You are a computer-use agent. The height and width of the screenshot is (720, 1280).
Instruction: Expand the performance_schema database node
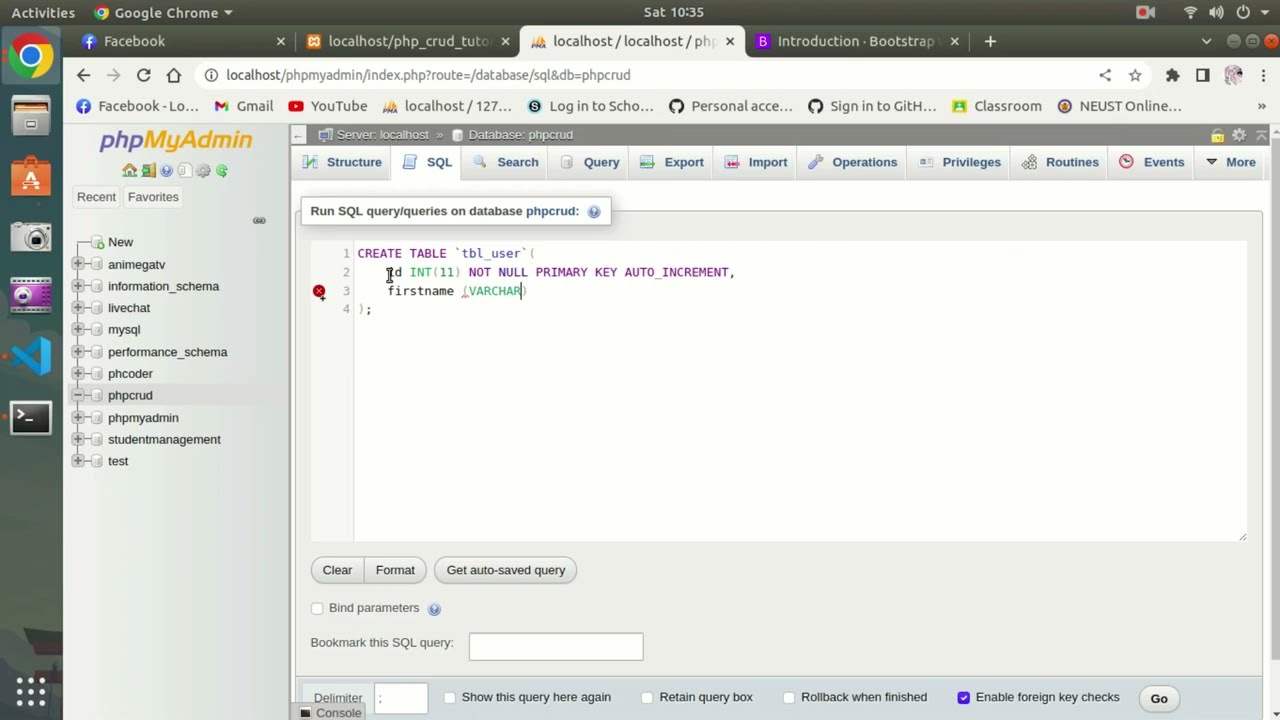pyautogui.click(x=78, y=352)
